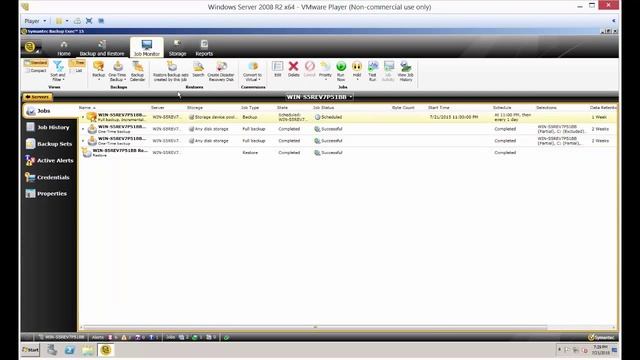Select Jobs in the sidebar

49,111
